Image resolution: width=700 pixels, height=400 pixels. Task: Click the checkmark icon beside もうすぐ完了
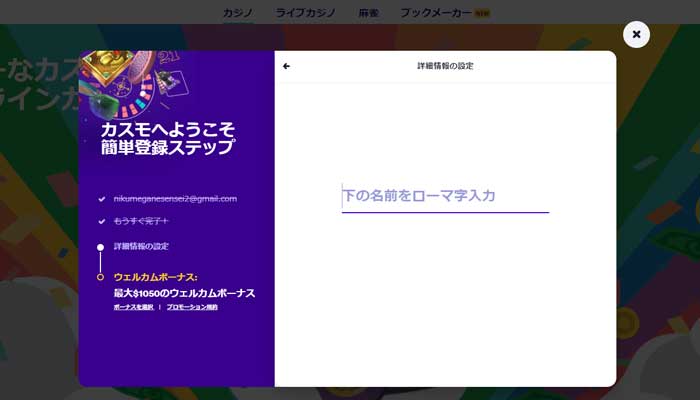click(102, 221)
